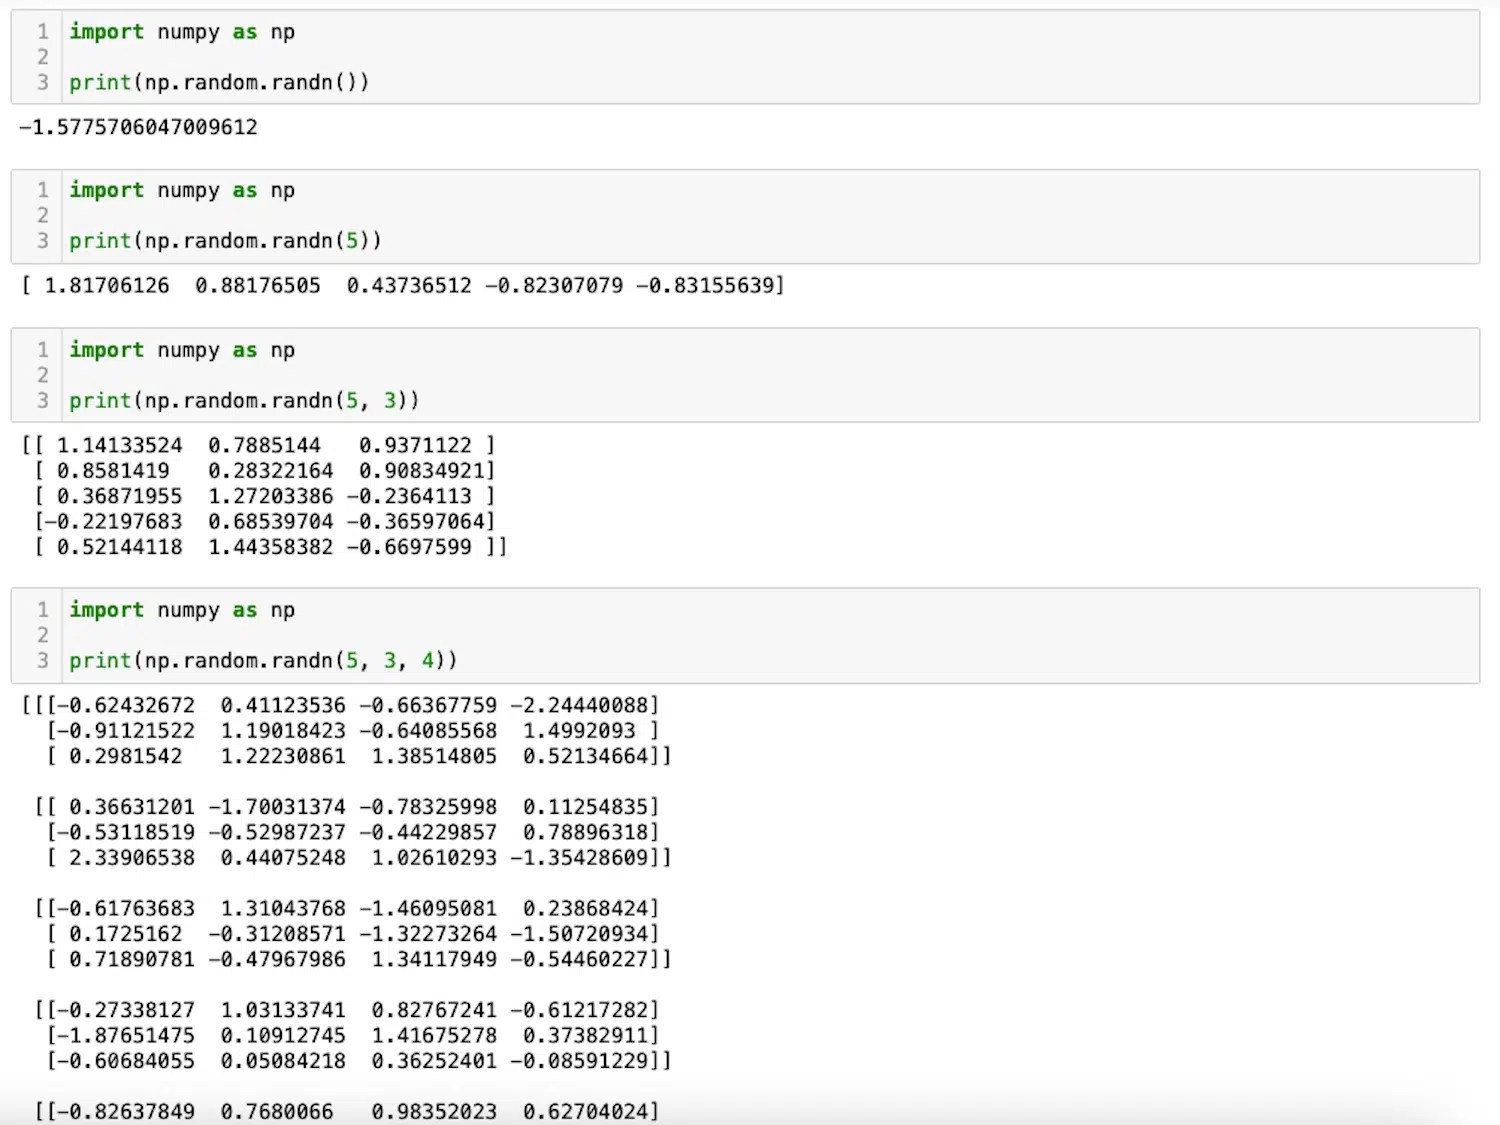Screen dimensions: 1500x1125
Task: Click 'numpy' in the fourth cell import
Action: click(x=190, y=609)
